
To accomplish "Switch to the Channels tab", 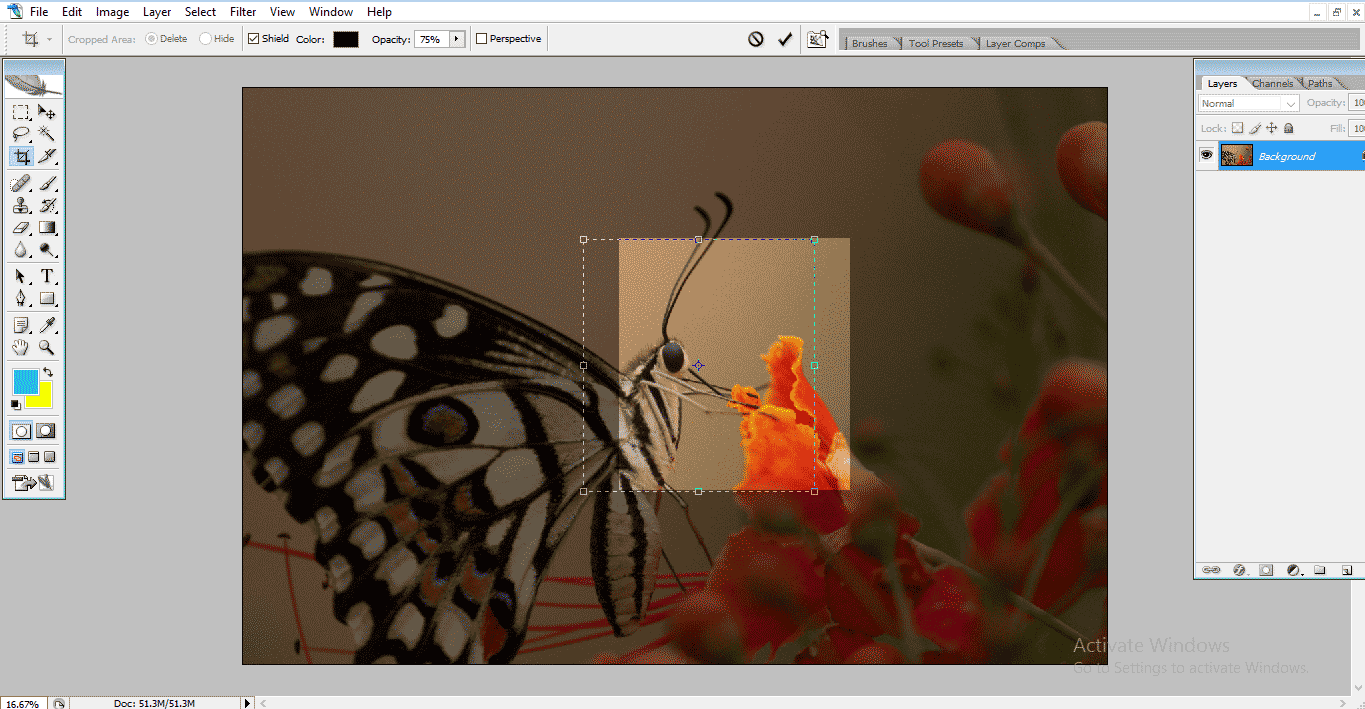I will (1272, 83).
